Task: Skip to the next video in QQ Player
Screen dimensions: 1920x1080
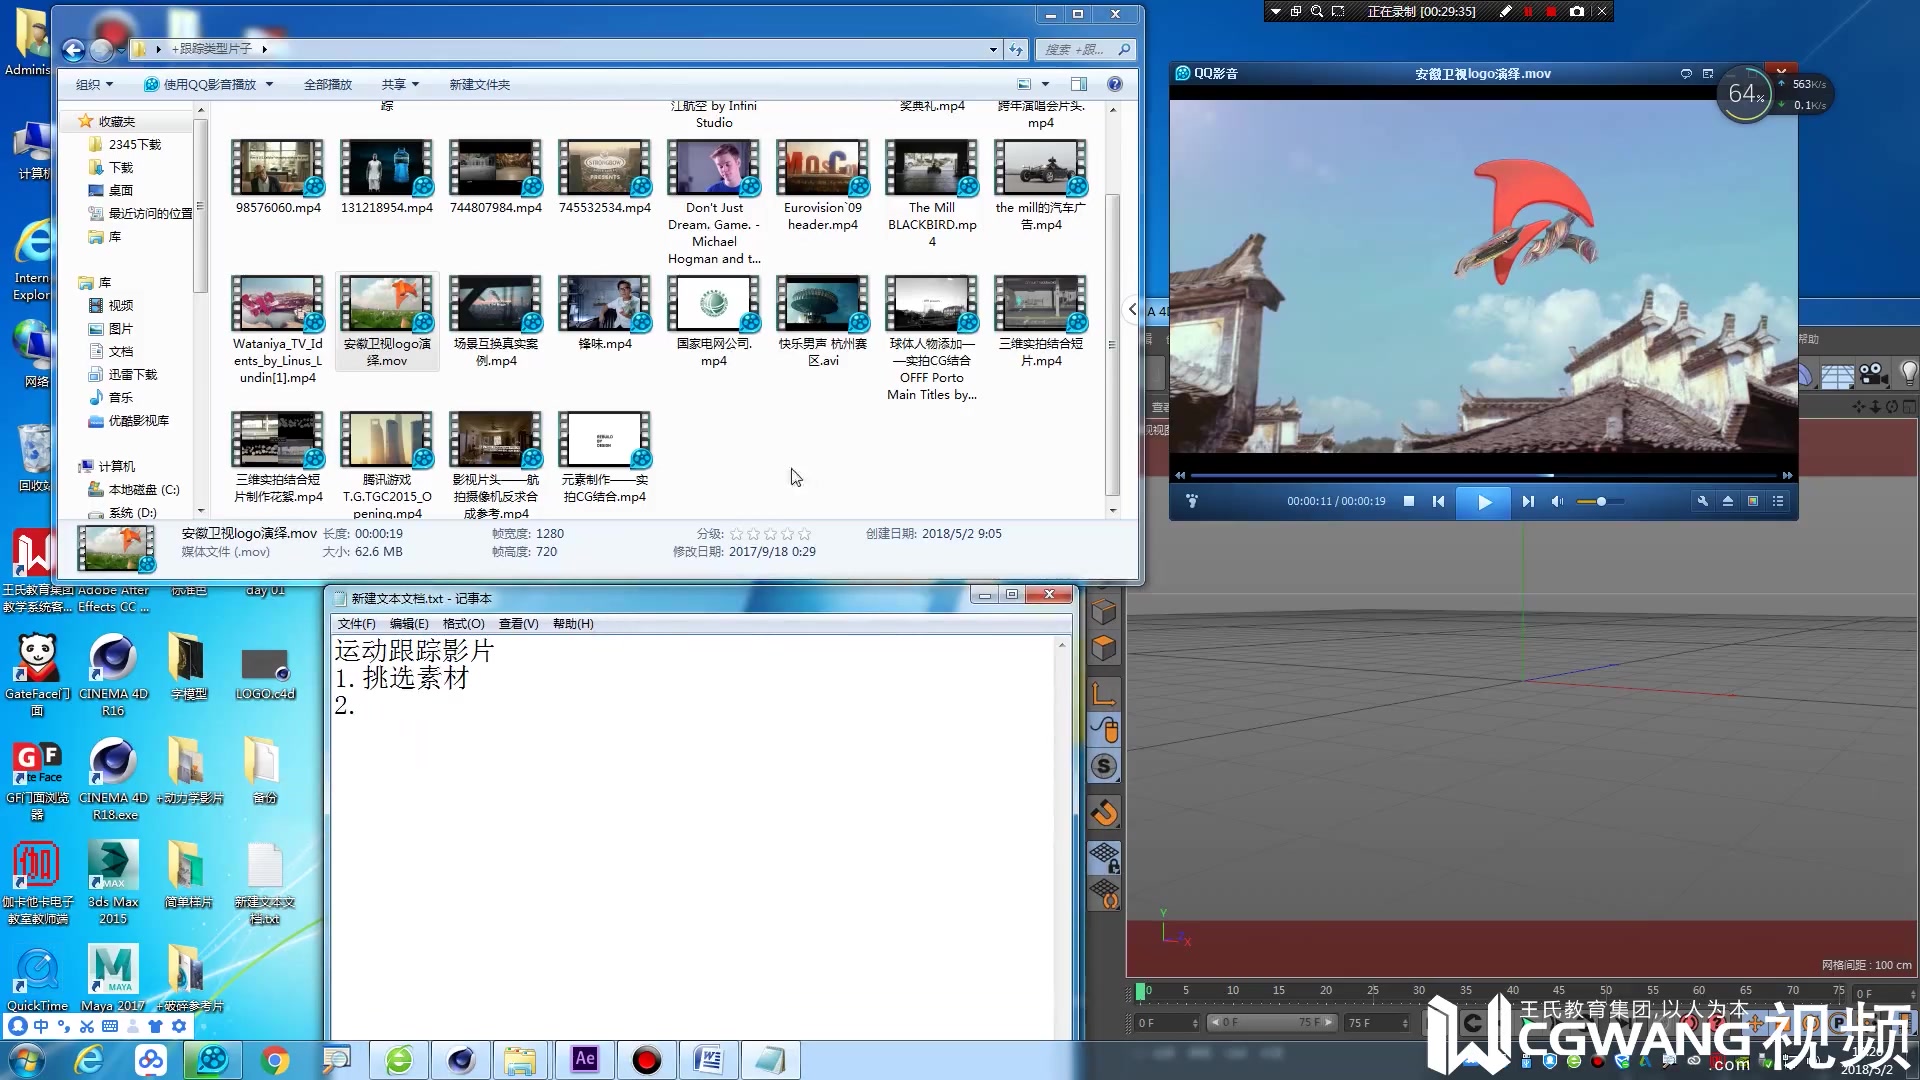Action: coord(1527,501)
